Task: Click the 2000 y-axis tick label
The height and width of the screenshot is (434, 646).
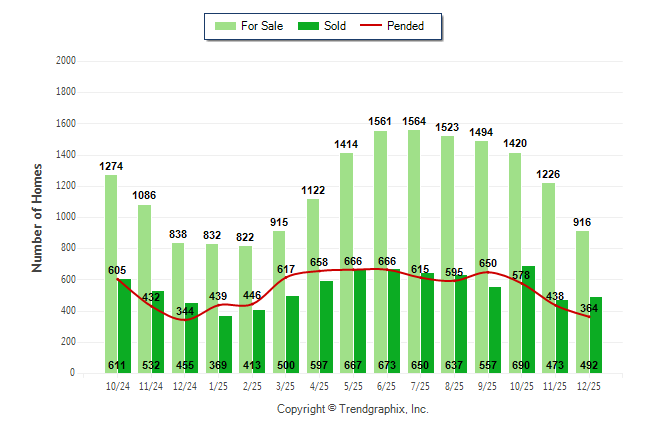Action: coord(65,61)
